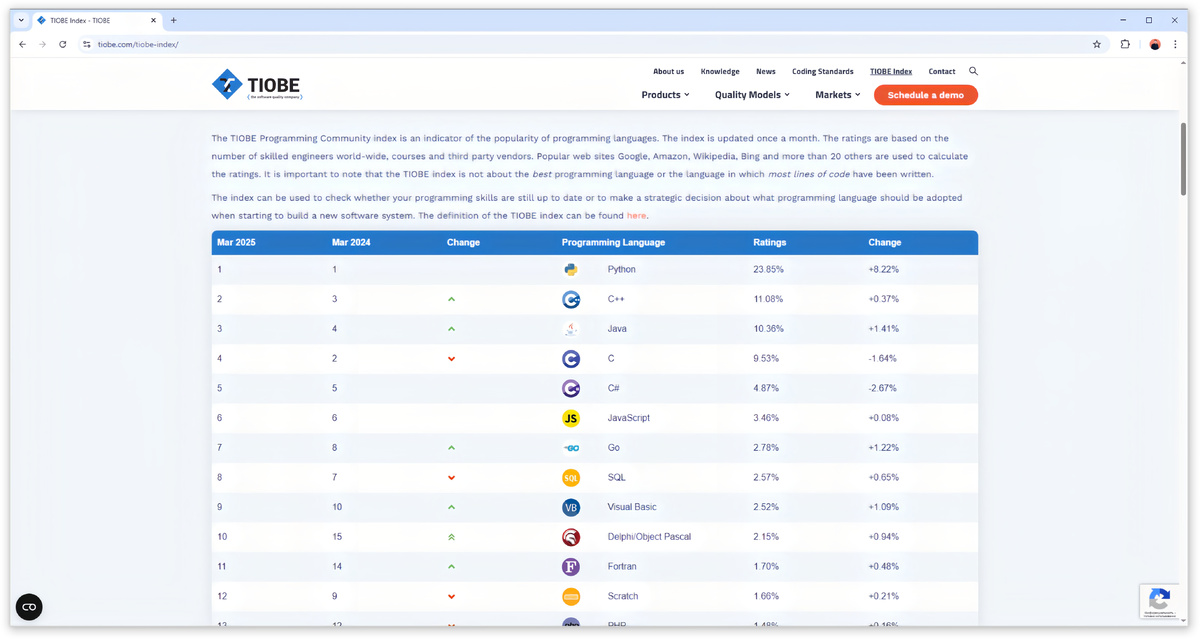Viewport: 1200px width, 639px height.
Task: Click the +1.41% change for Java
Action: [x=883, y=329]
